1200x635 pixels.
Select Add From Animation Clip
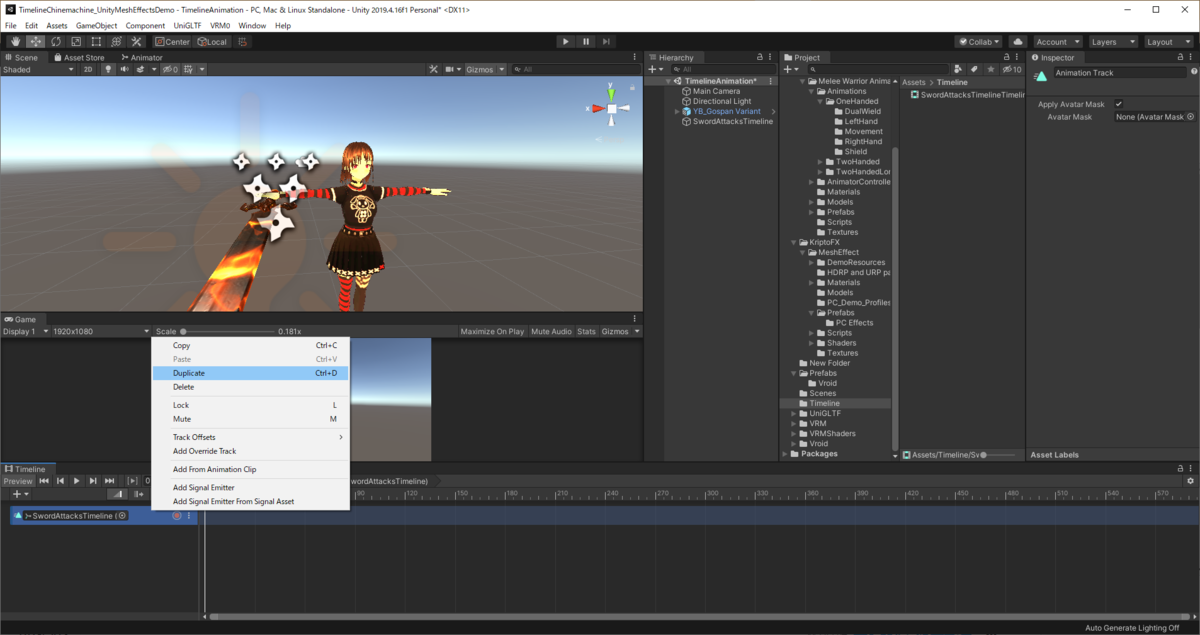click(250, 469)
